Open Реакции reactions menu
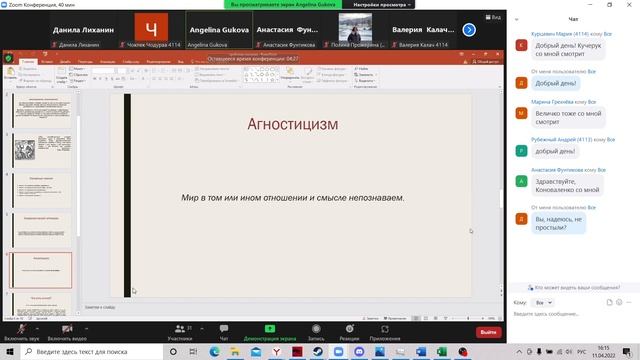 click(349, 332)
